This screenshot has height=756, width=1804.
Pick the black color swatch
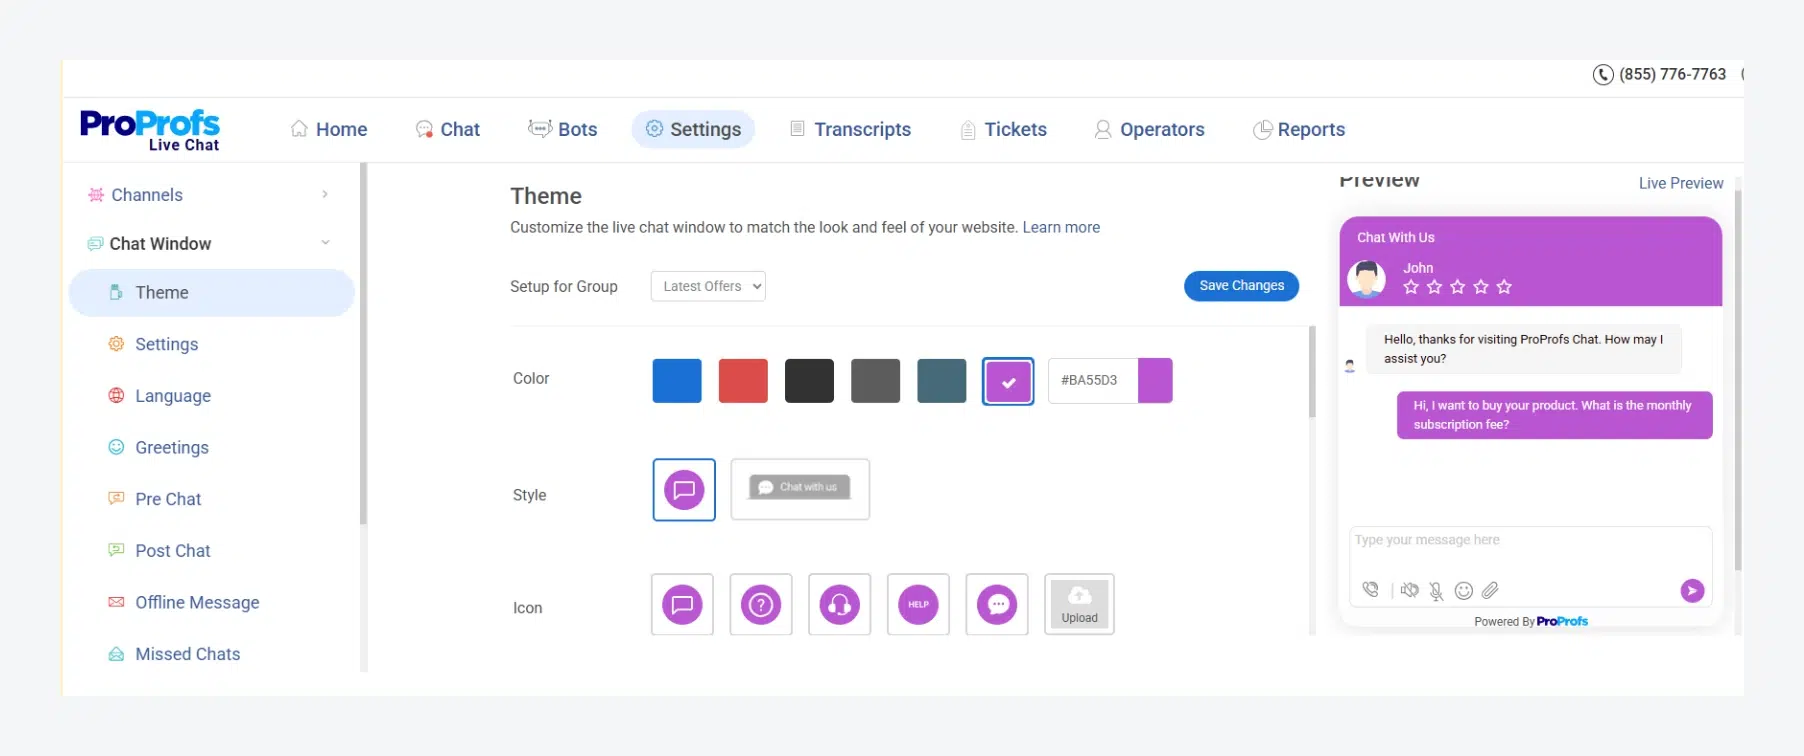pyautogui.click(x=809, y=381)
